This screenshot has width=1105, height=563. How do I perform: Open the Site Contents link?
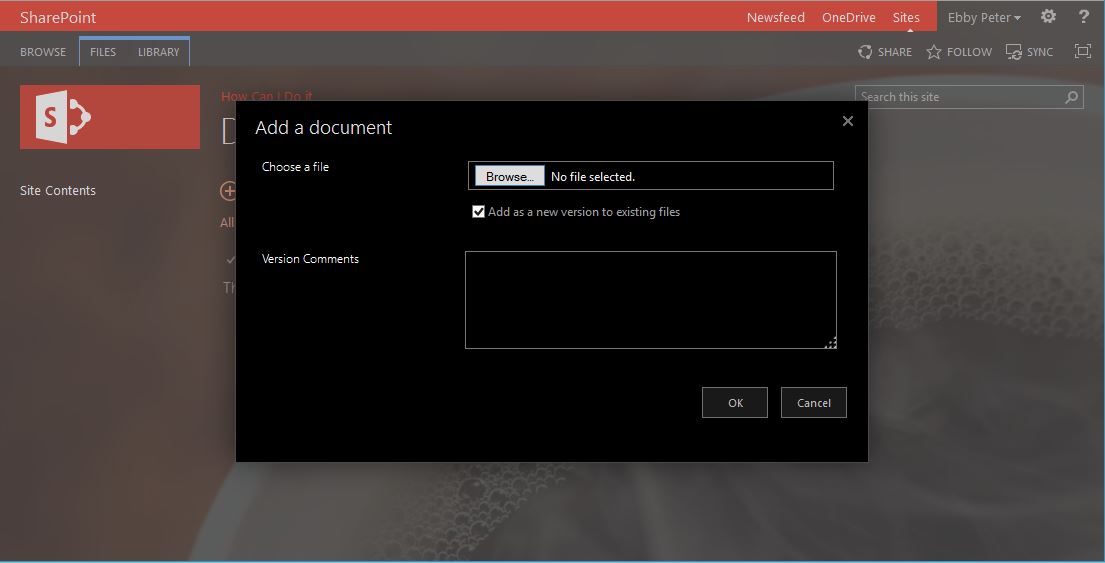58,190
